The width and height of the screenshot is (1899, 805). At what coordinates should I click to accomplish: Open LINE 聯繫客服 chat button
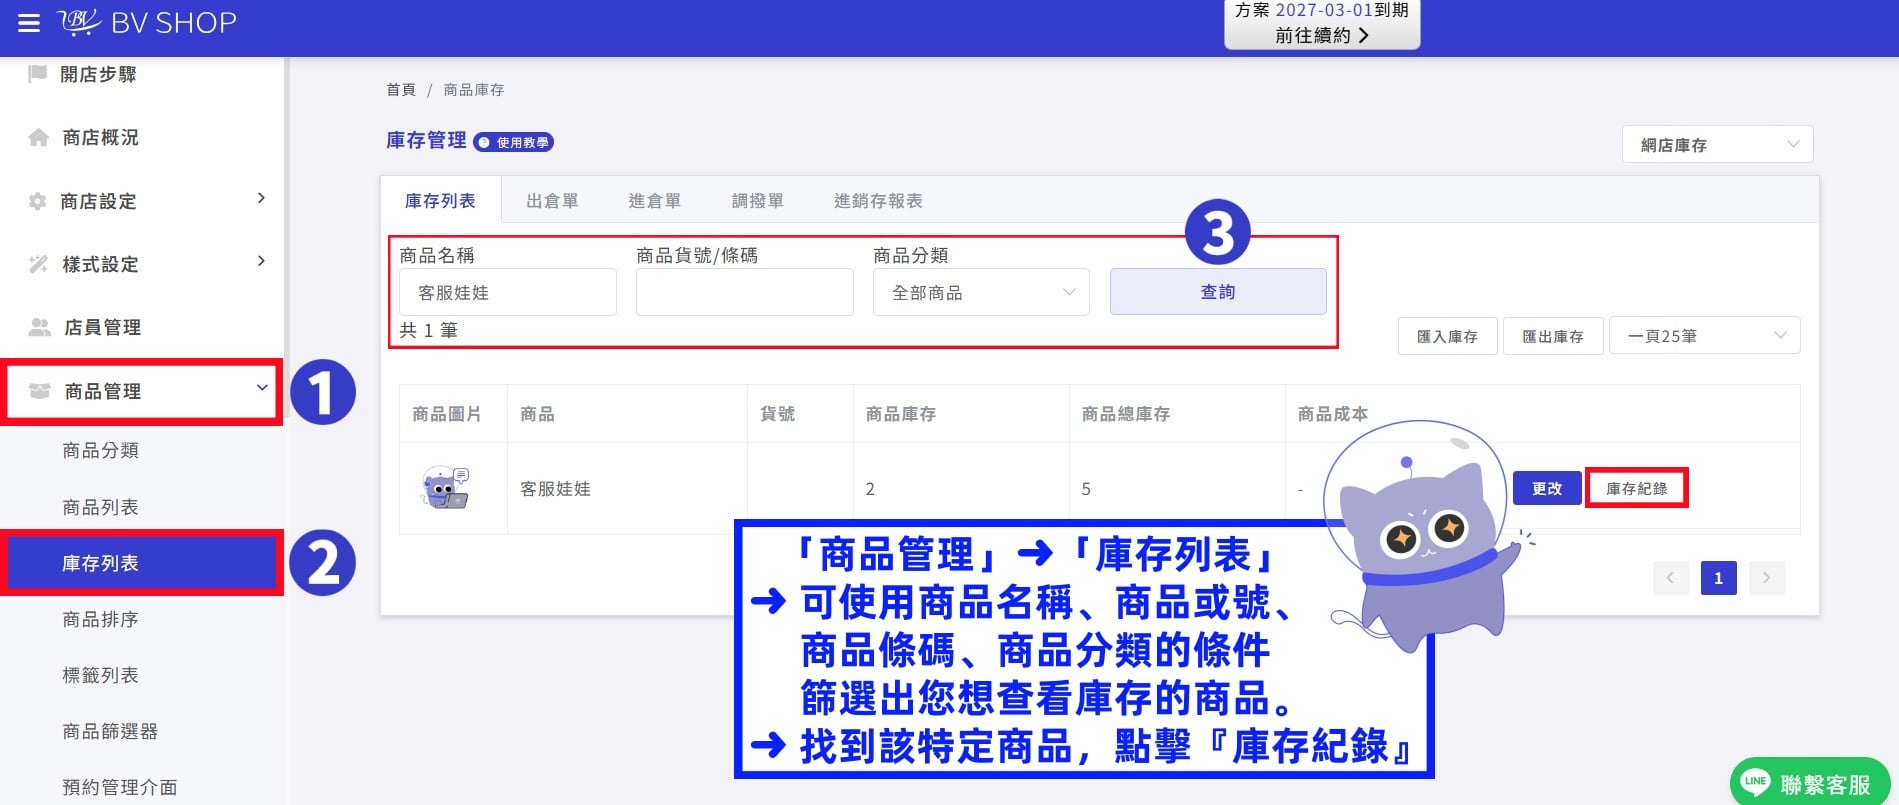pyautogui.click(x=1809, y=783)
